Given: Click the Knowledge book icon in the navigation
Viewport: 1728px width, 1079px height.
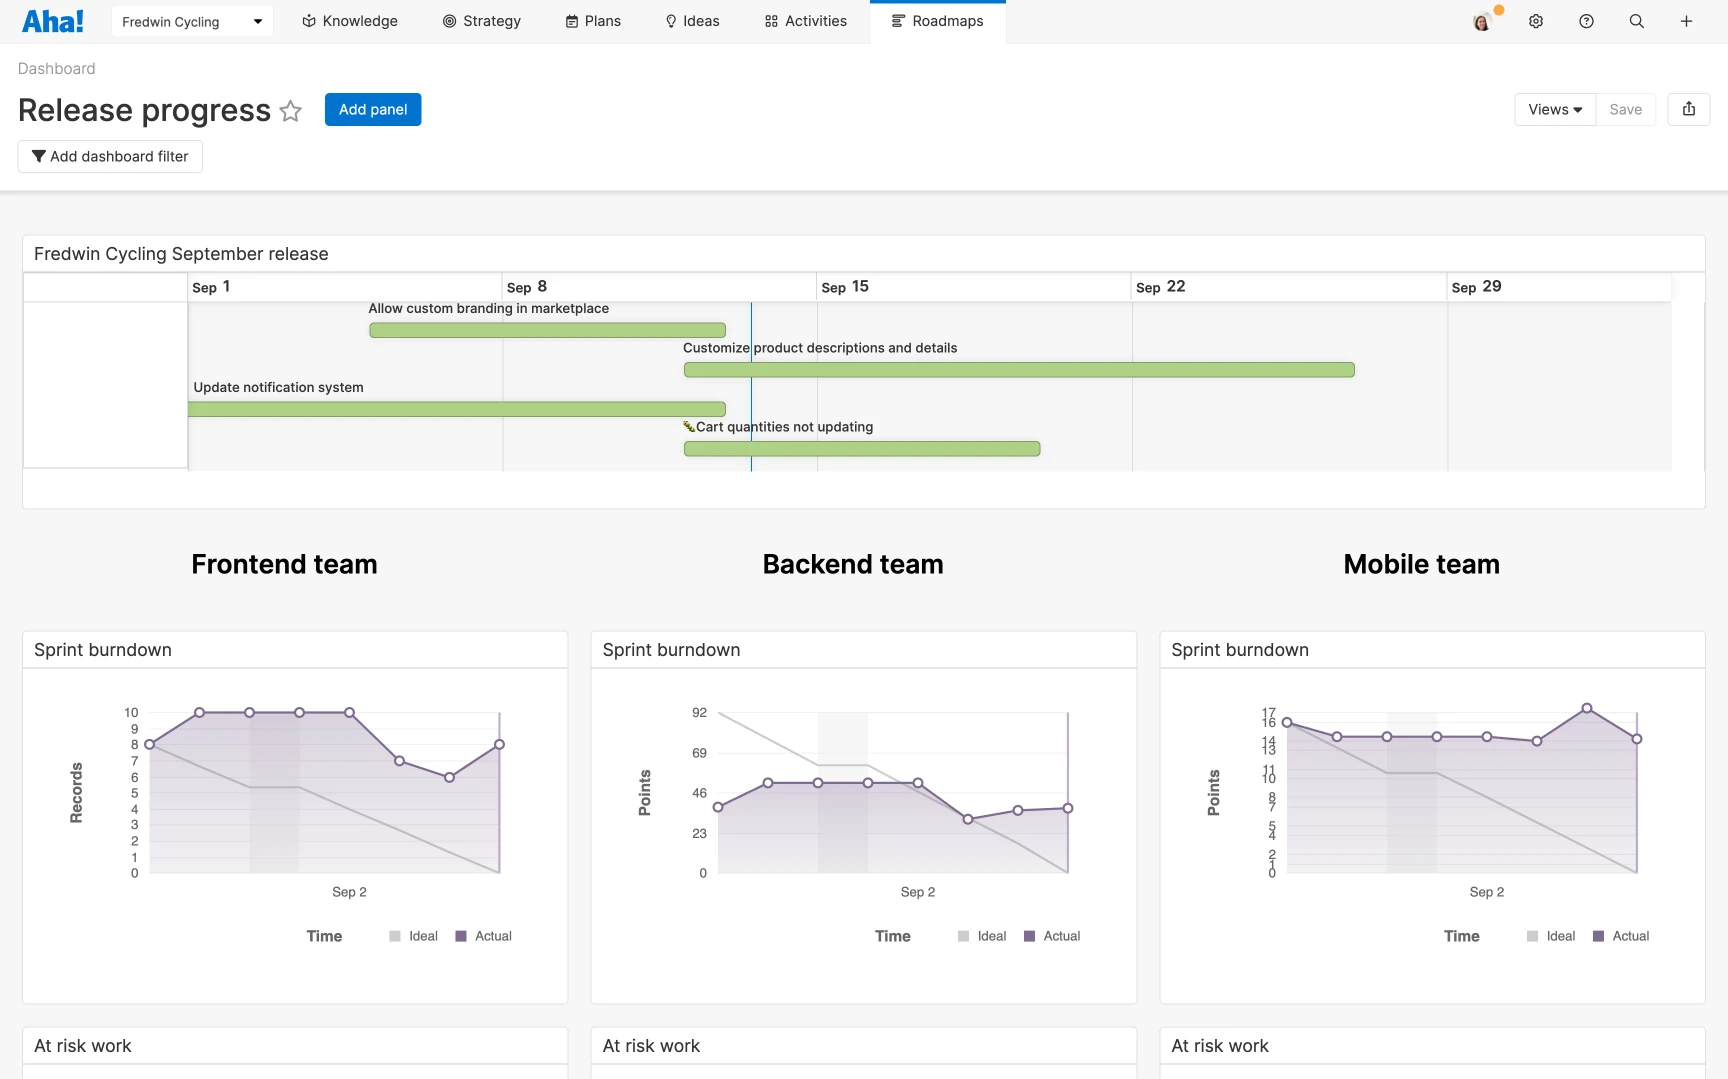Looking at the screenshot, I should coord(307,20).
